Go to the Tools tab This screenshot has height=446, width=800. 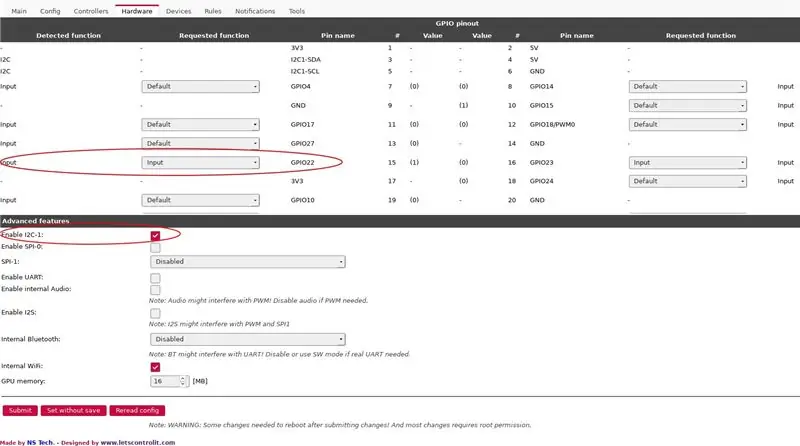click(296, 11)
